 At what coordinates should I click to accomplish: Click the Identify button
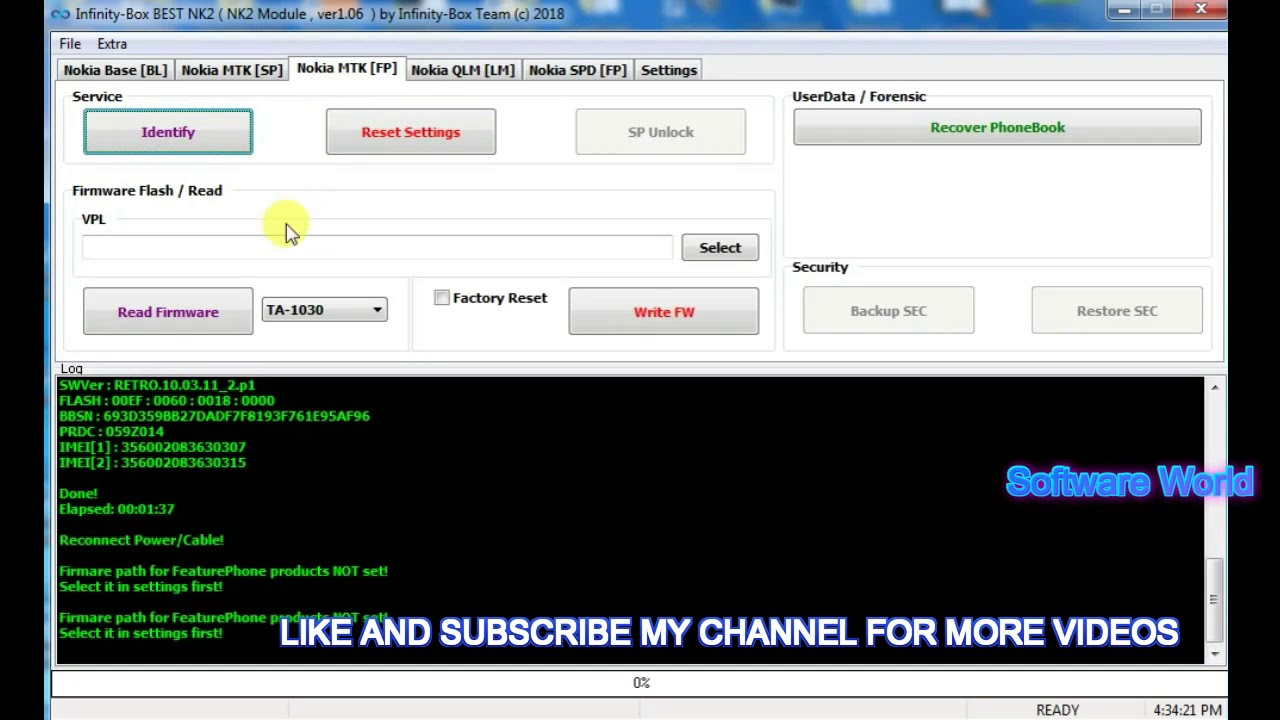(x=168, y=132)
